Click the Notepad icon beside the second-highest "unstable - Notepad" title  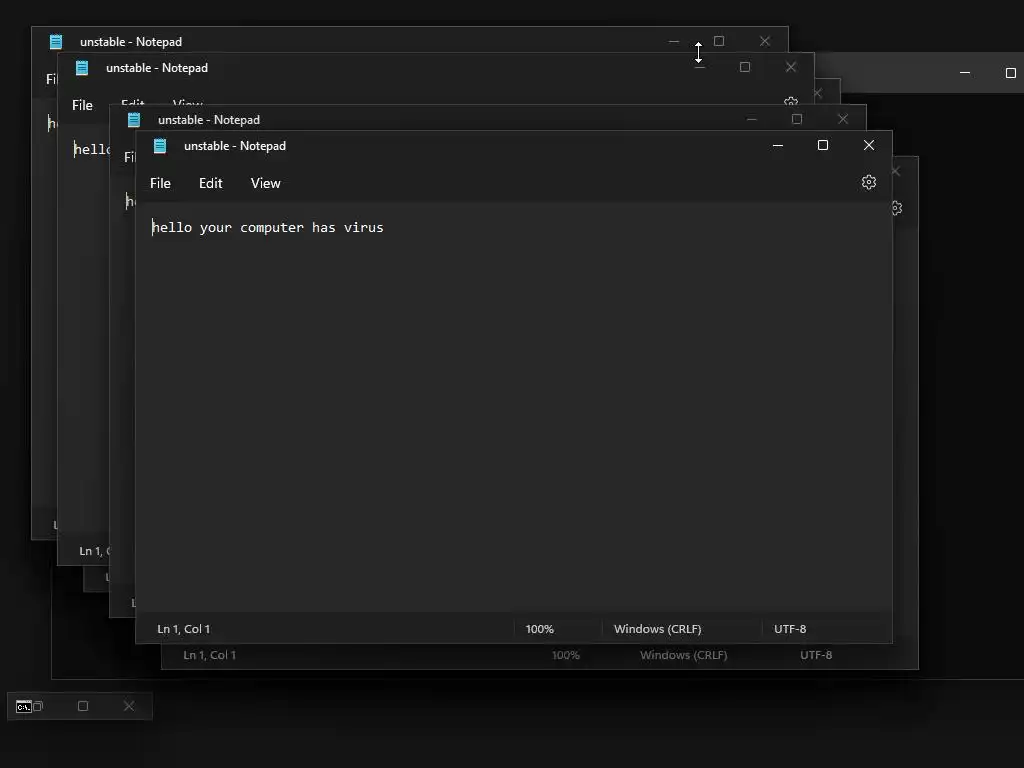coord(82,67)
